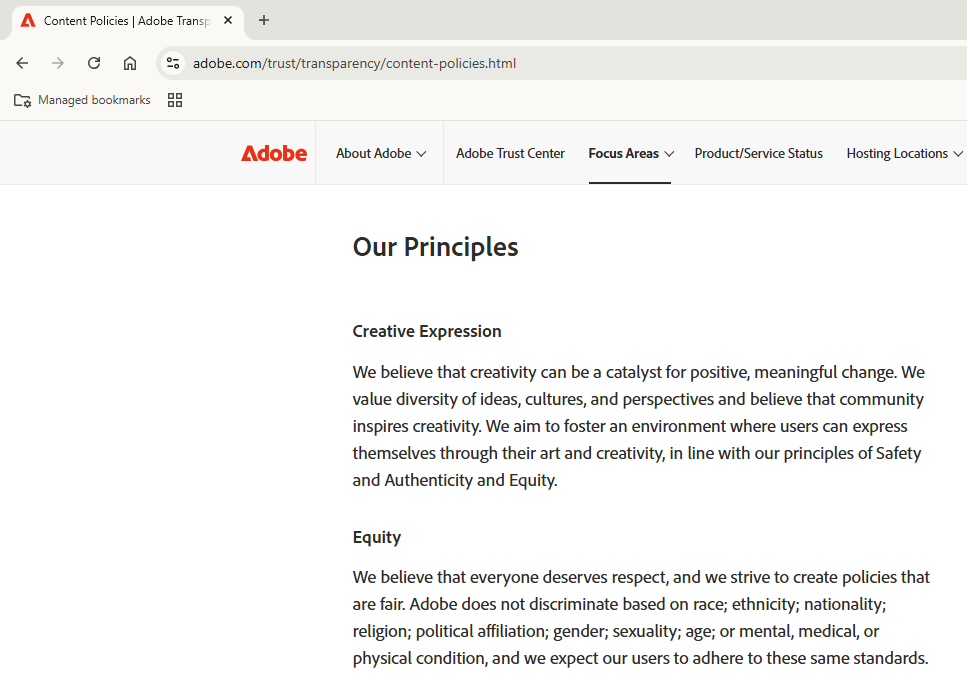Click the Creative Expression subheading
The width and height of the screenshot is (967, 686).
pos(427,331)
